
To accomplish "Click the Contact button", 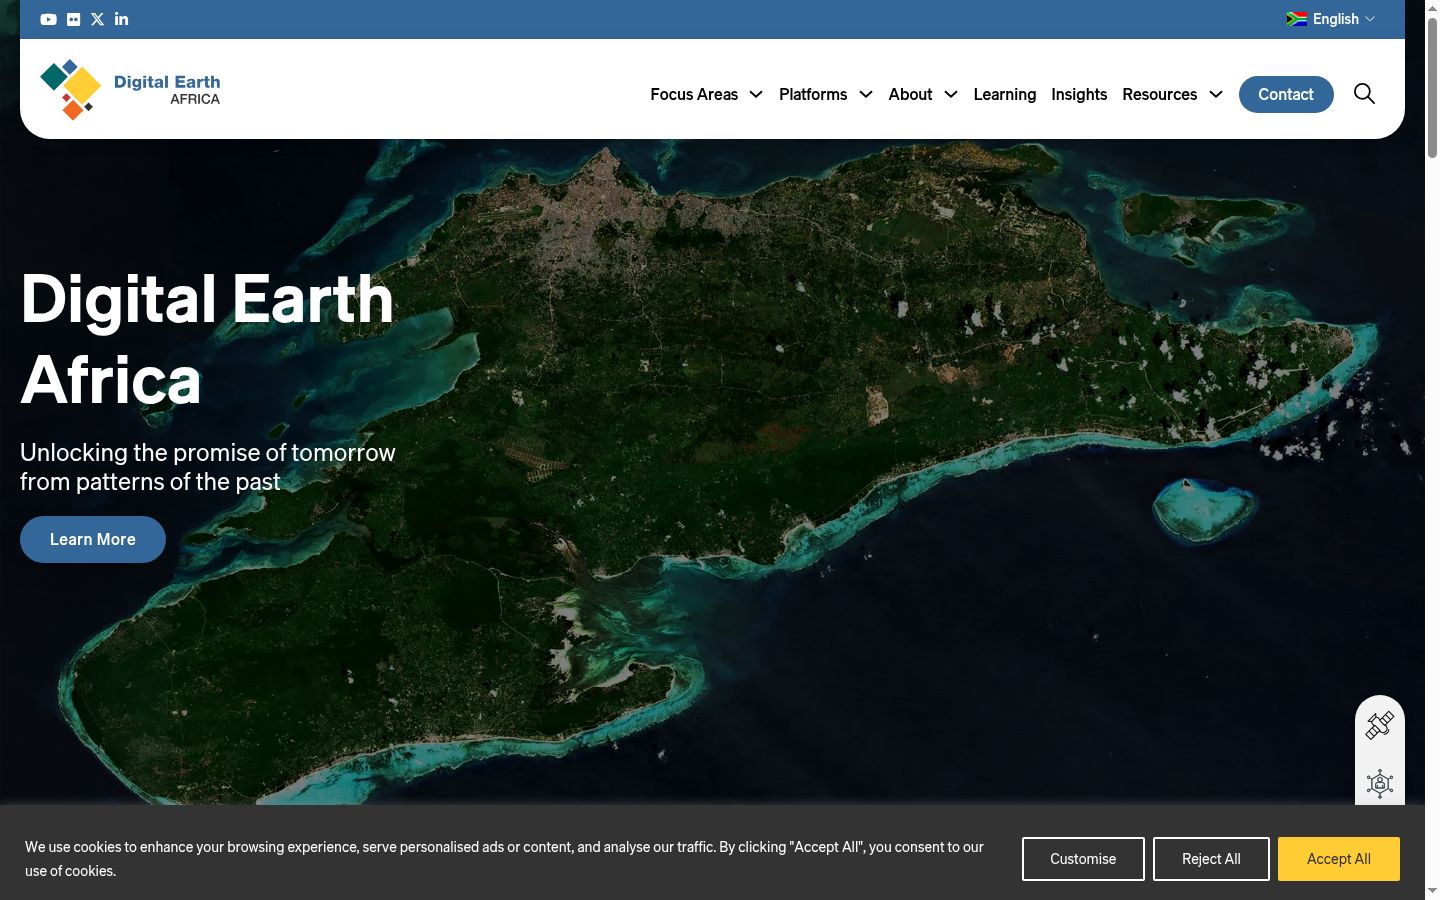I will 1286,94.
